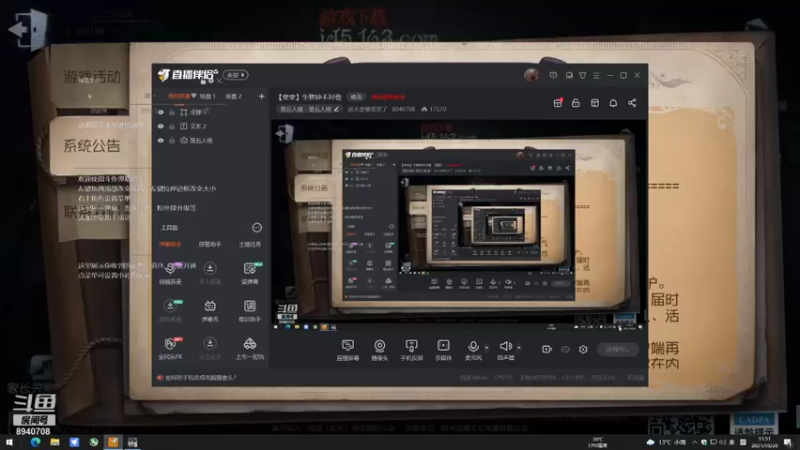Open the skin T-shirt icon in title bar
Screen dimensions: 800x450
coord(583,76)
